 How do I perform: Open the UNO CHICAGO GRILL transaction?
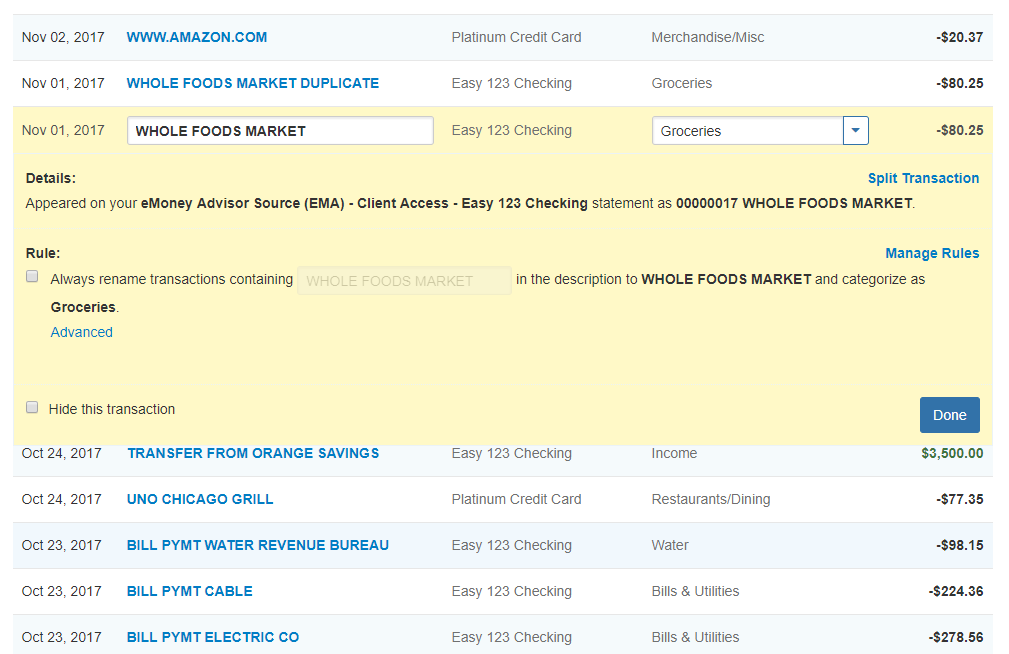pyautogui.click(x=200, y=499)
